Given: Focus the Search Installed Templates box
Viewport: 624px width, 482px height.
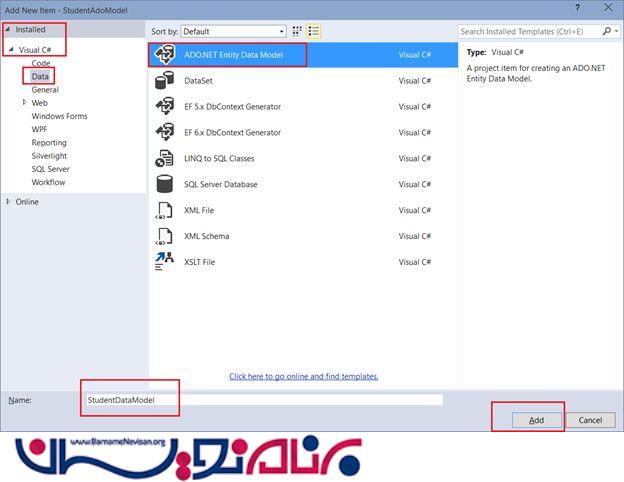Looking at the screenshot, I should point(530,32).
